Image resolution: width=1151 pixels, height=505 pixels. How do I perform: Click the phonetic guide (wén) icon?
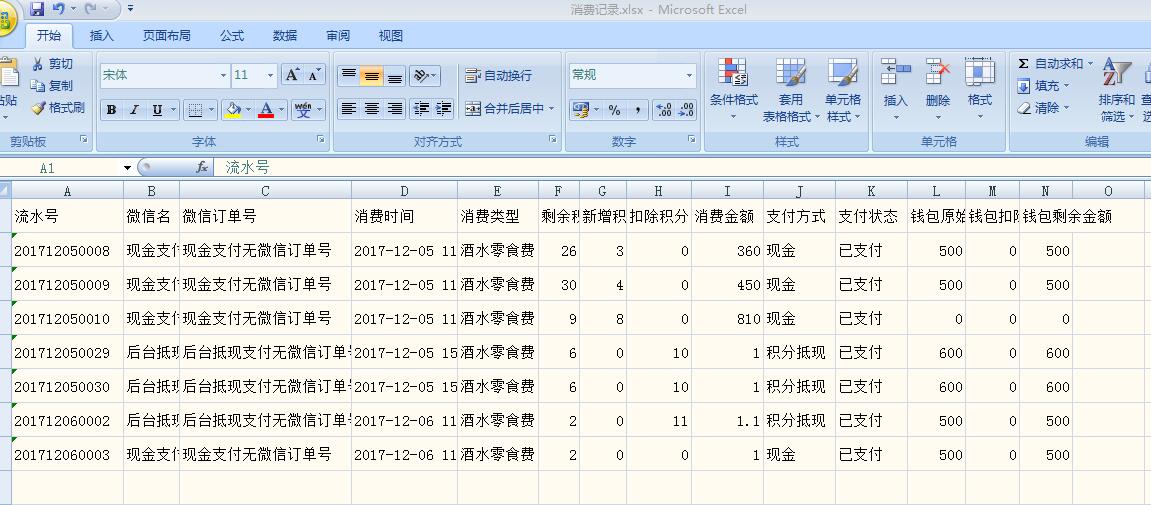click(303, 110)
